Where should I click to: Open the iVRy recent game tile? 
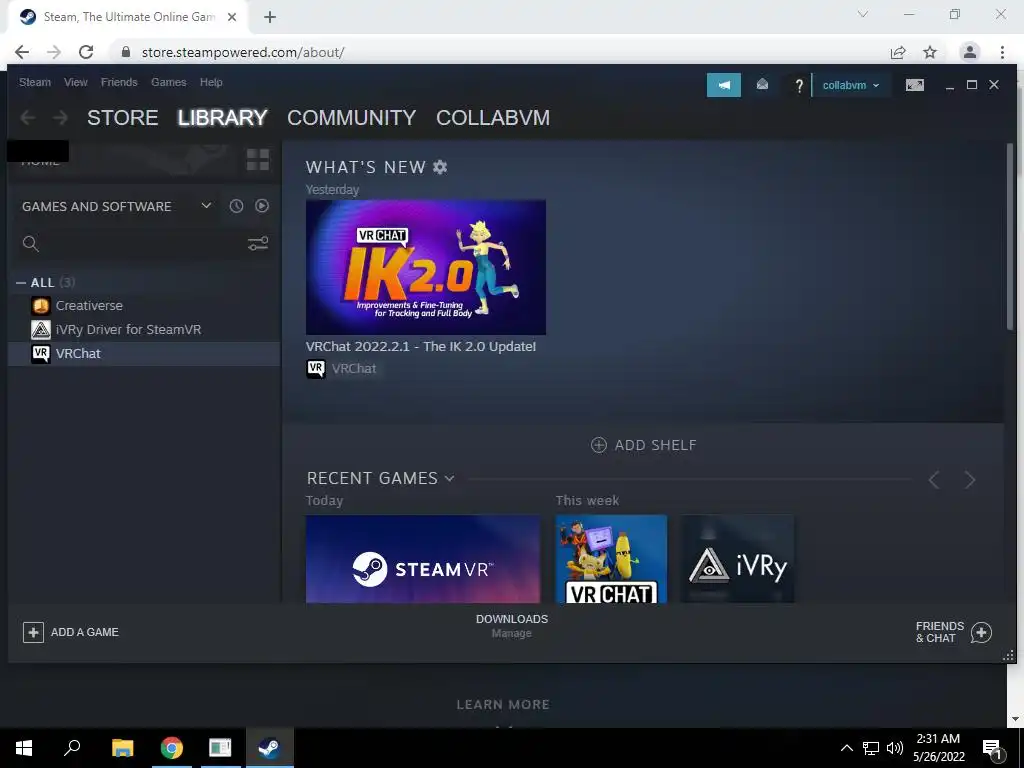pos(738,559)
